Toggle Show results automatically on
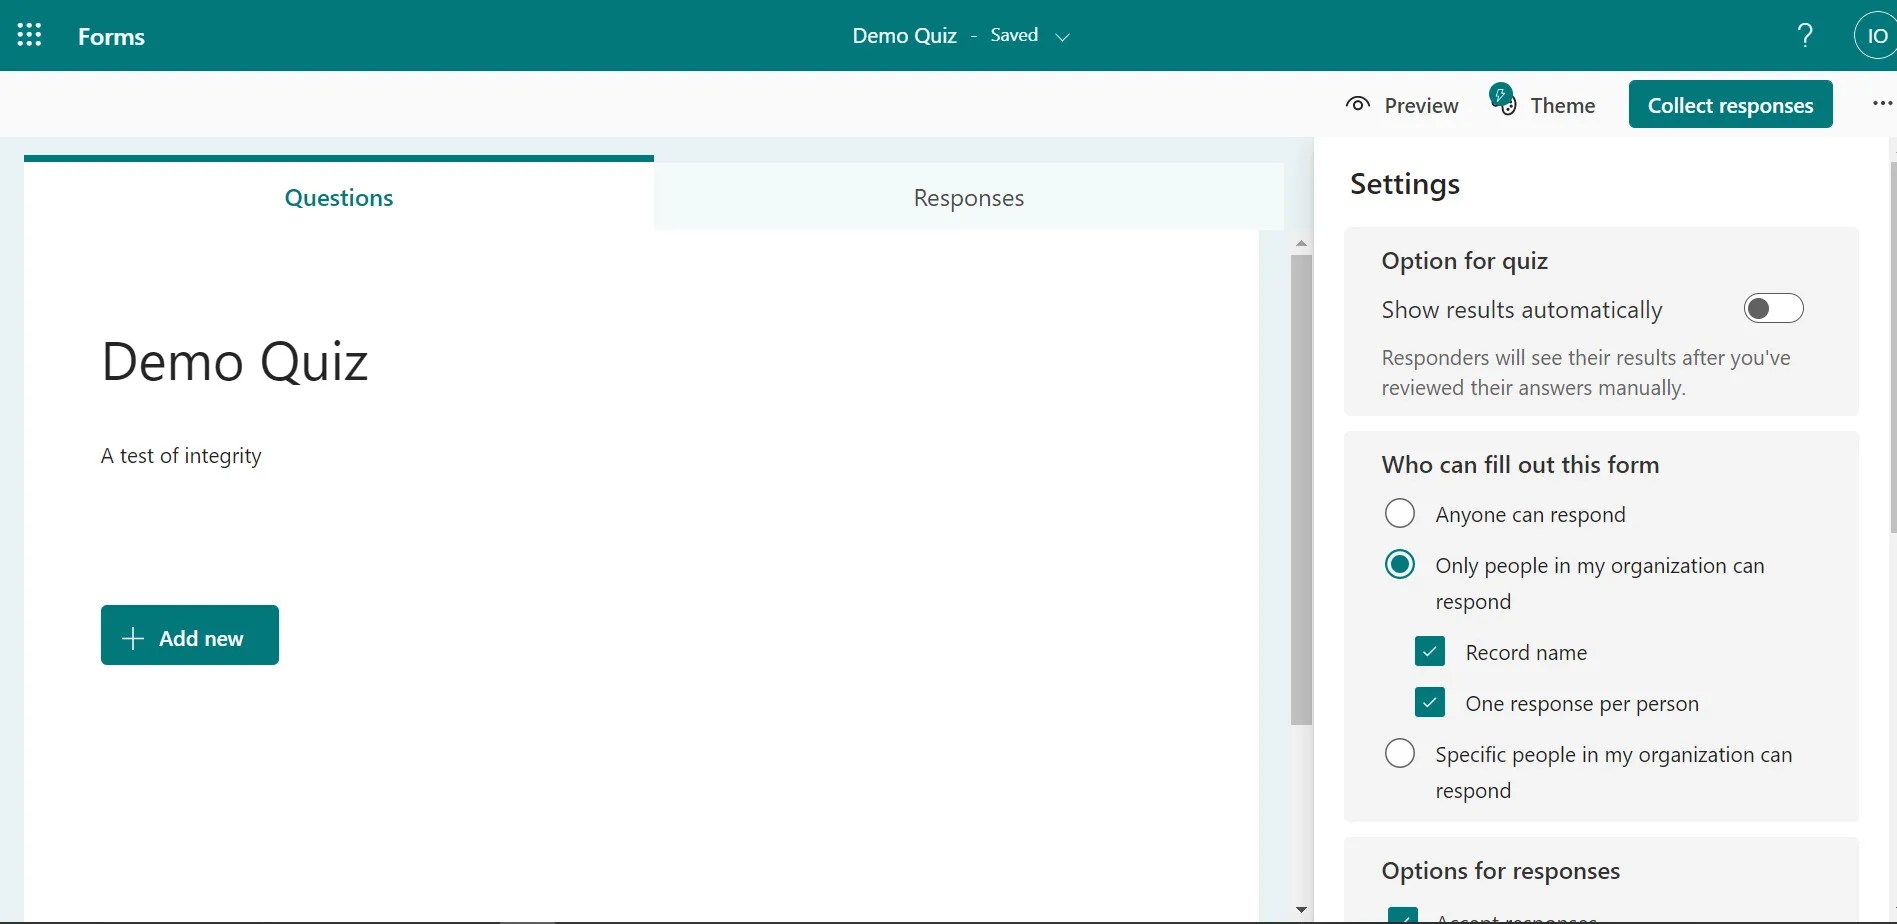 coord(1773,307)
